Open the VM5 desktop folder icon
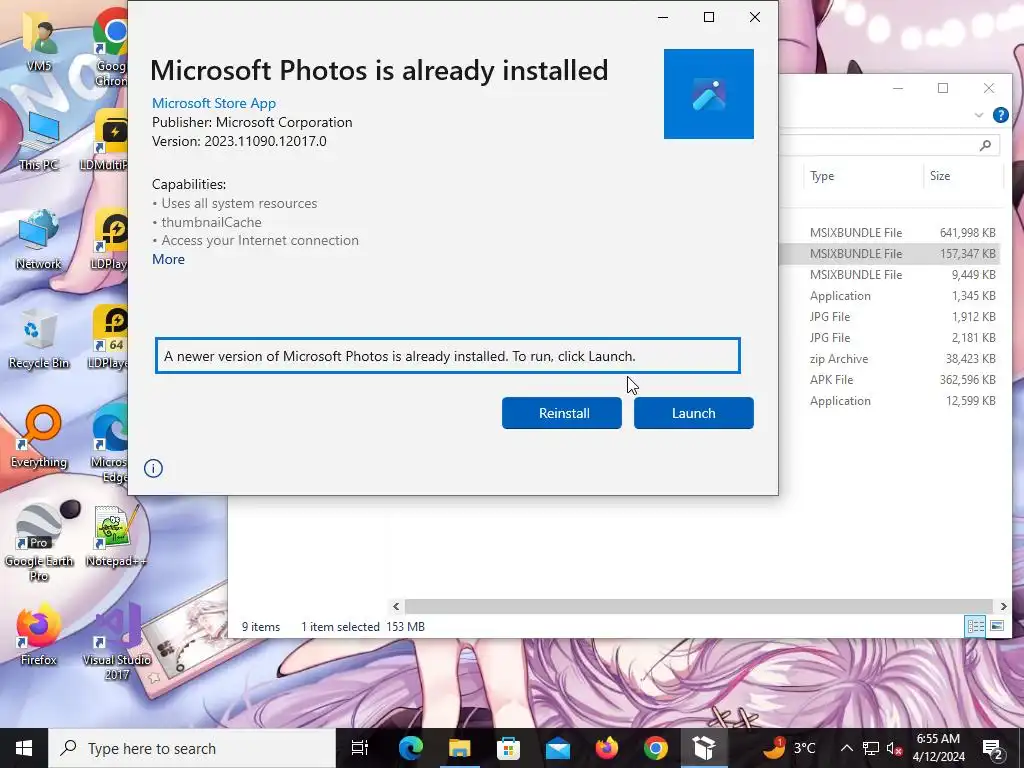1024x768 pixels. tap(39, 40)
